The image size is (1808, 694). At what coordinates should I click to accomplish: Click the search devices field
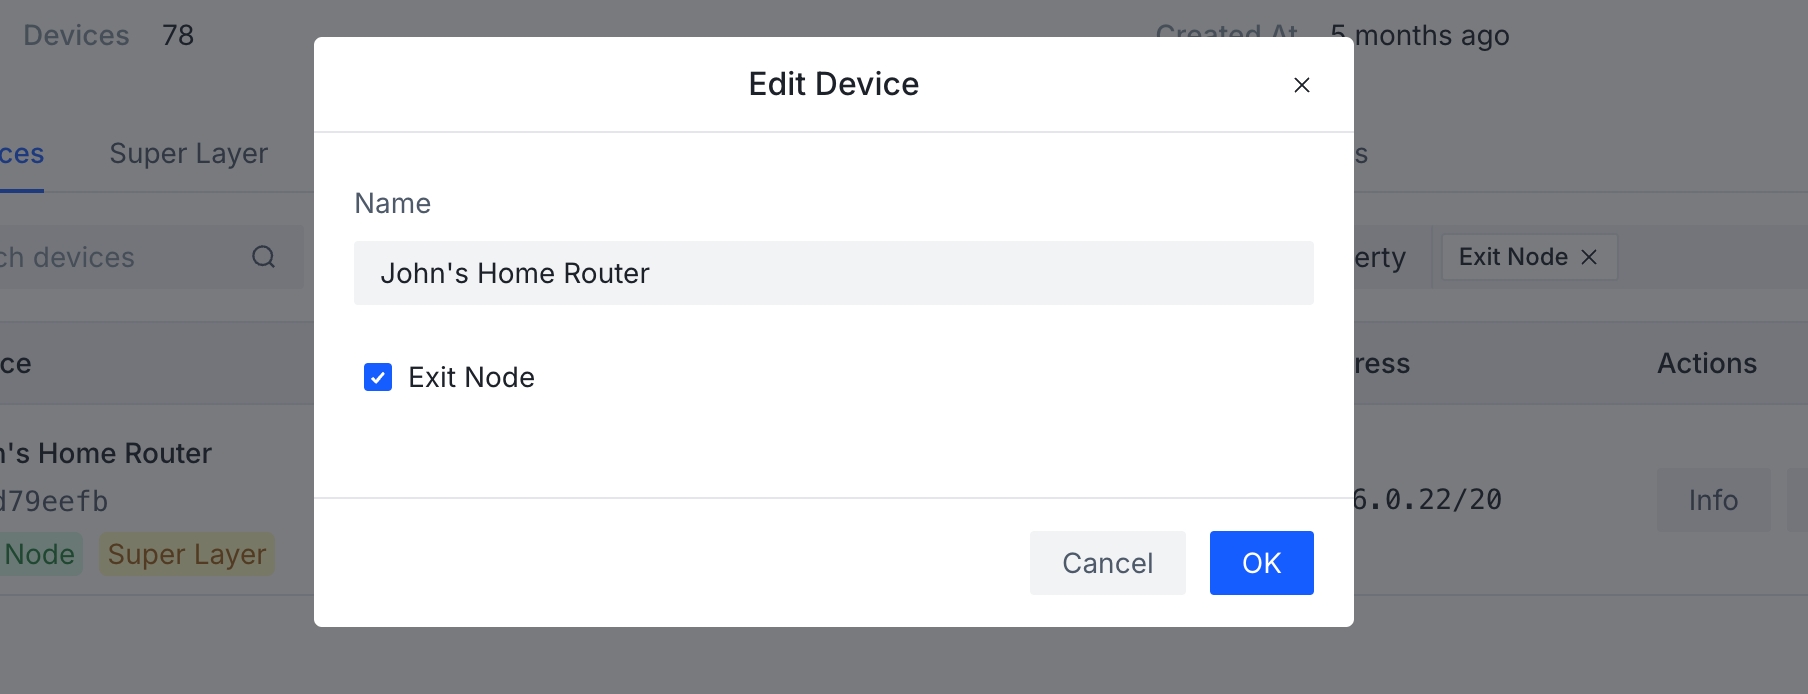(150, 257)
